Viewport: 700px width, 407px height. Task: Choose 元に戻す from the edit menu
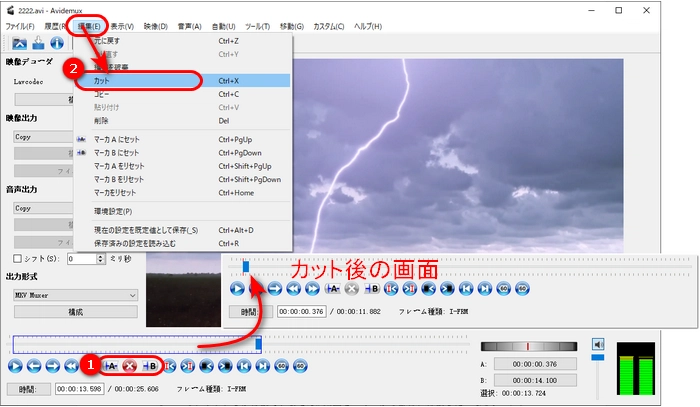click(x=182, y=41)
